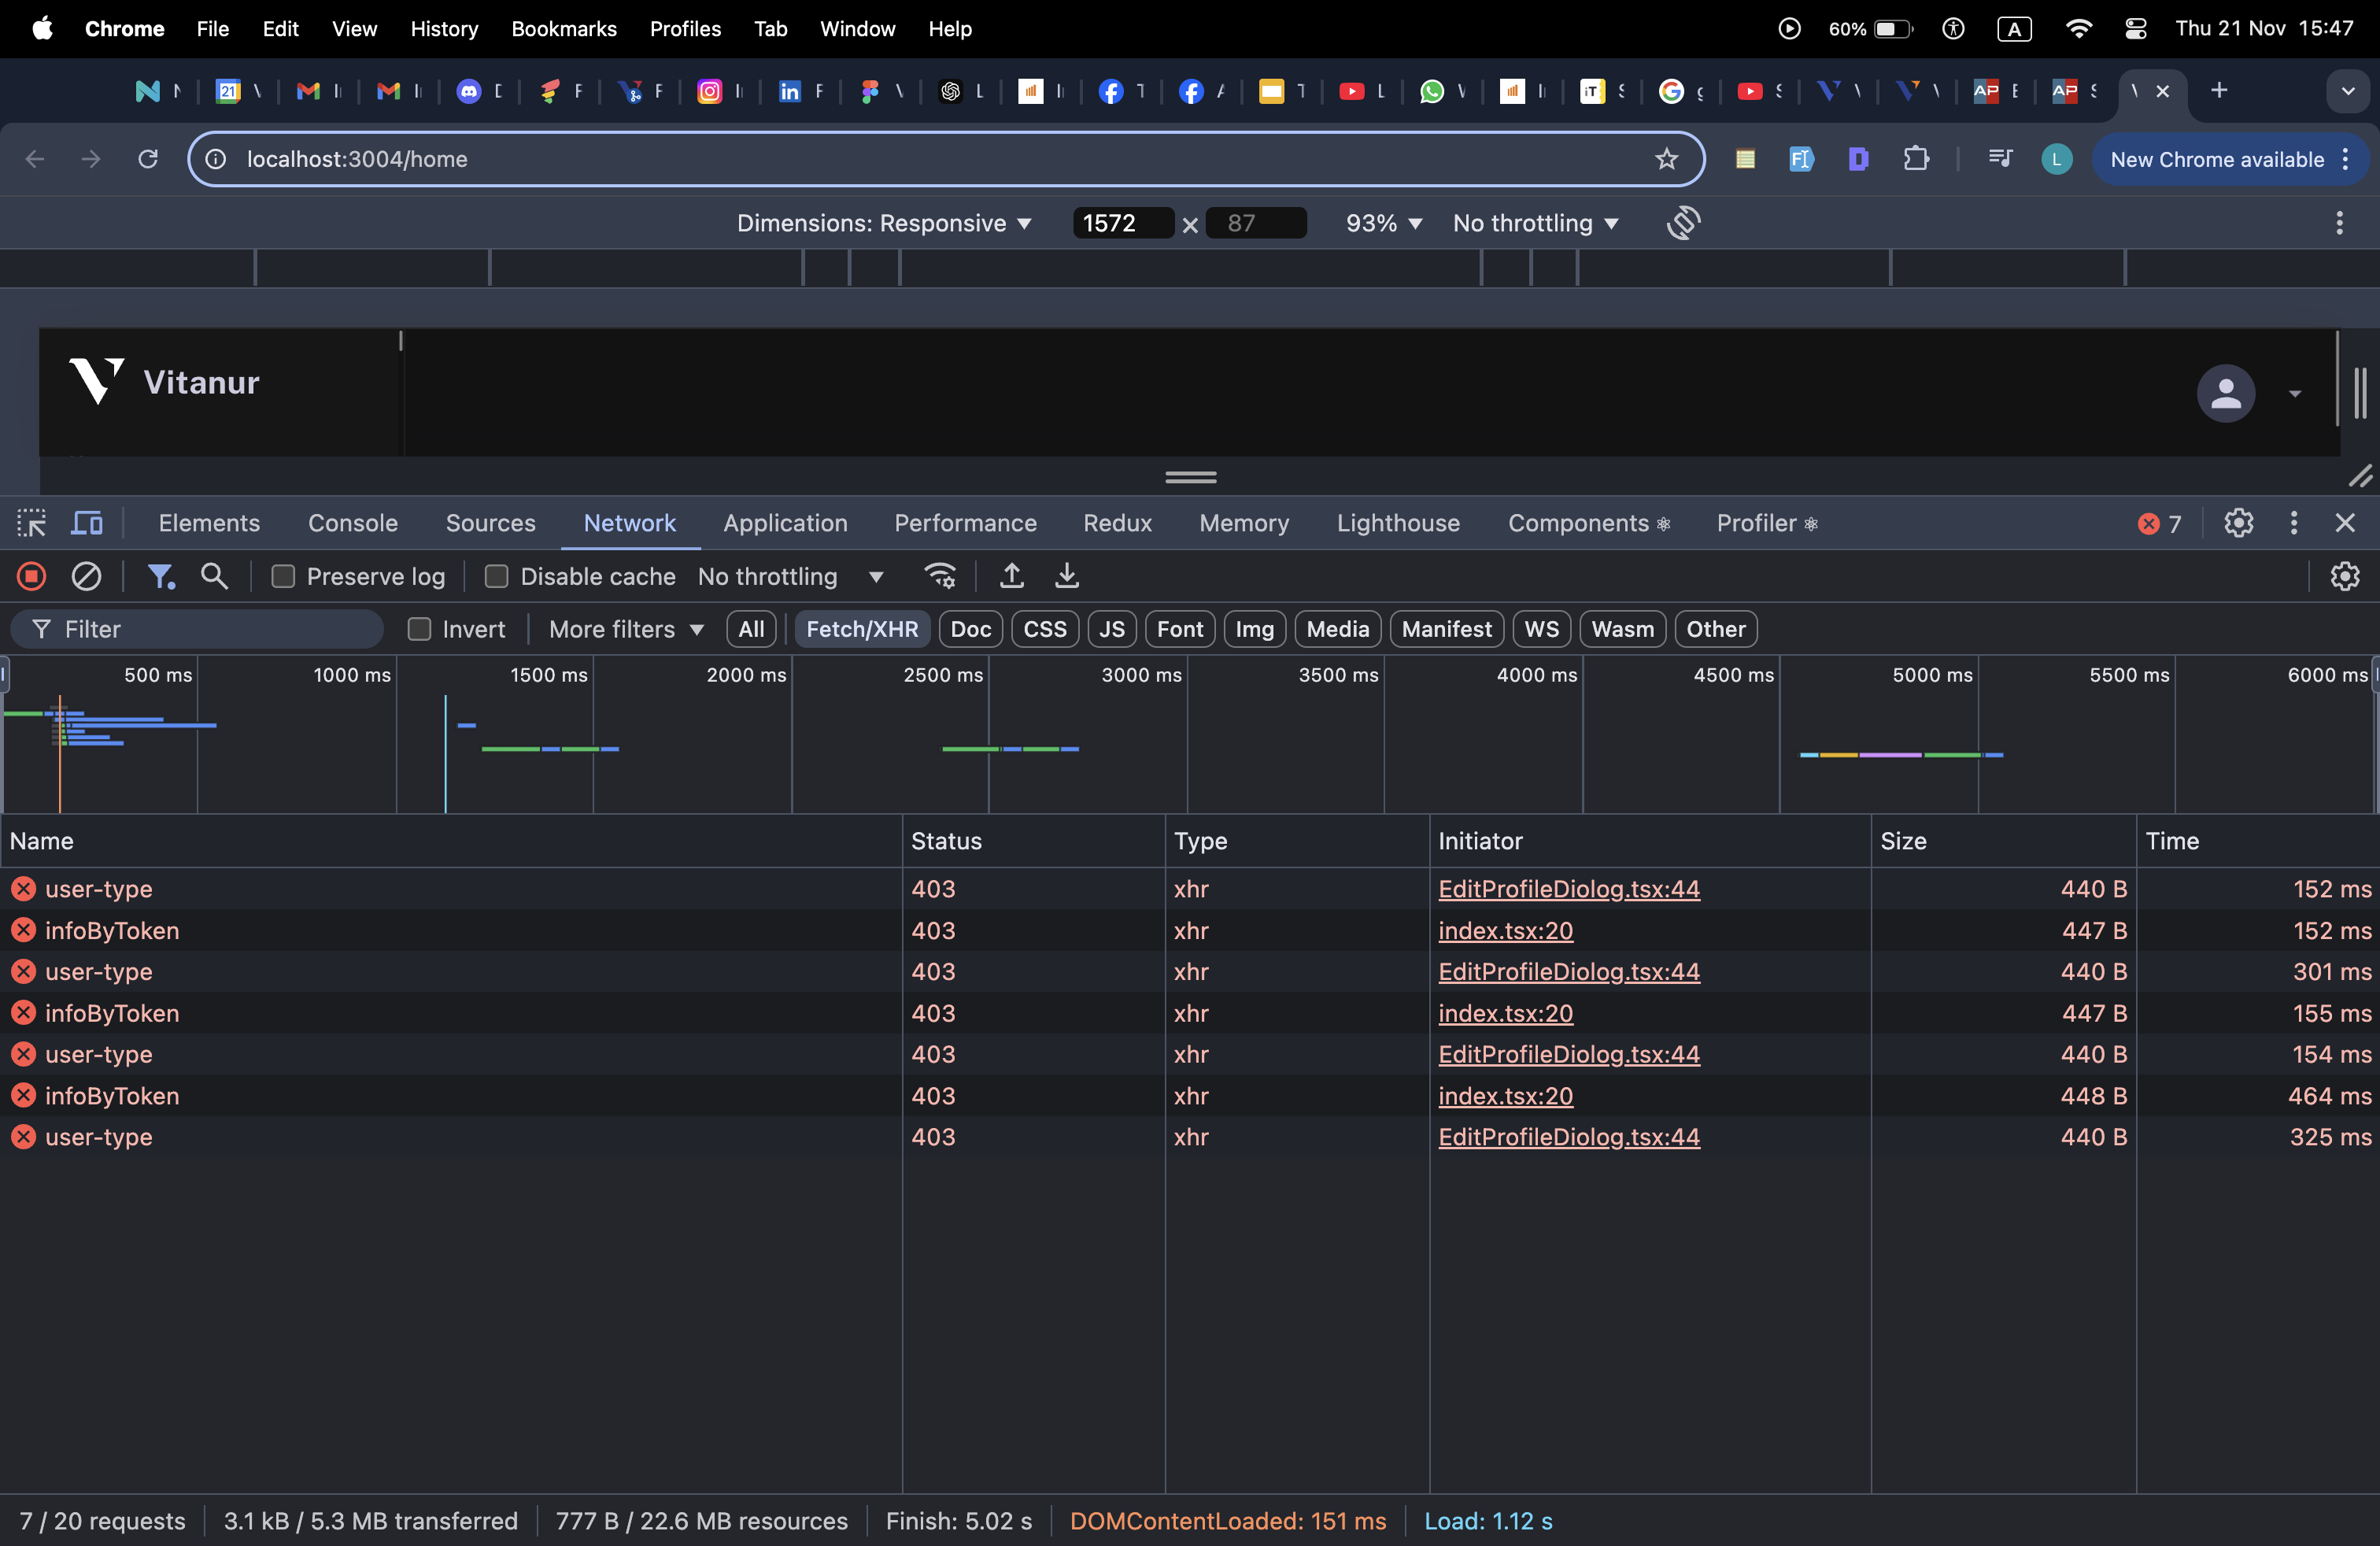Switch to the Sources tab
Image resolution: width=2380 pixels, height=1546 pixels.
pyautogui.click(x=490, y=523)
